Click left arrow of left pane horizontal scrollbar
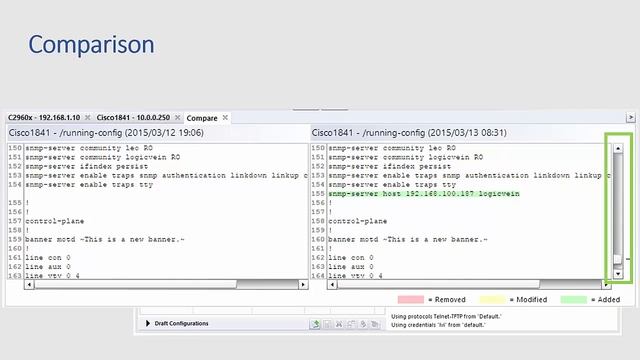 click(x=29, y=284)
